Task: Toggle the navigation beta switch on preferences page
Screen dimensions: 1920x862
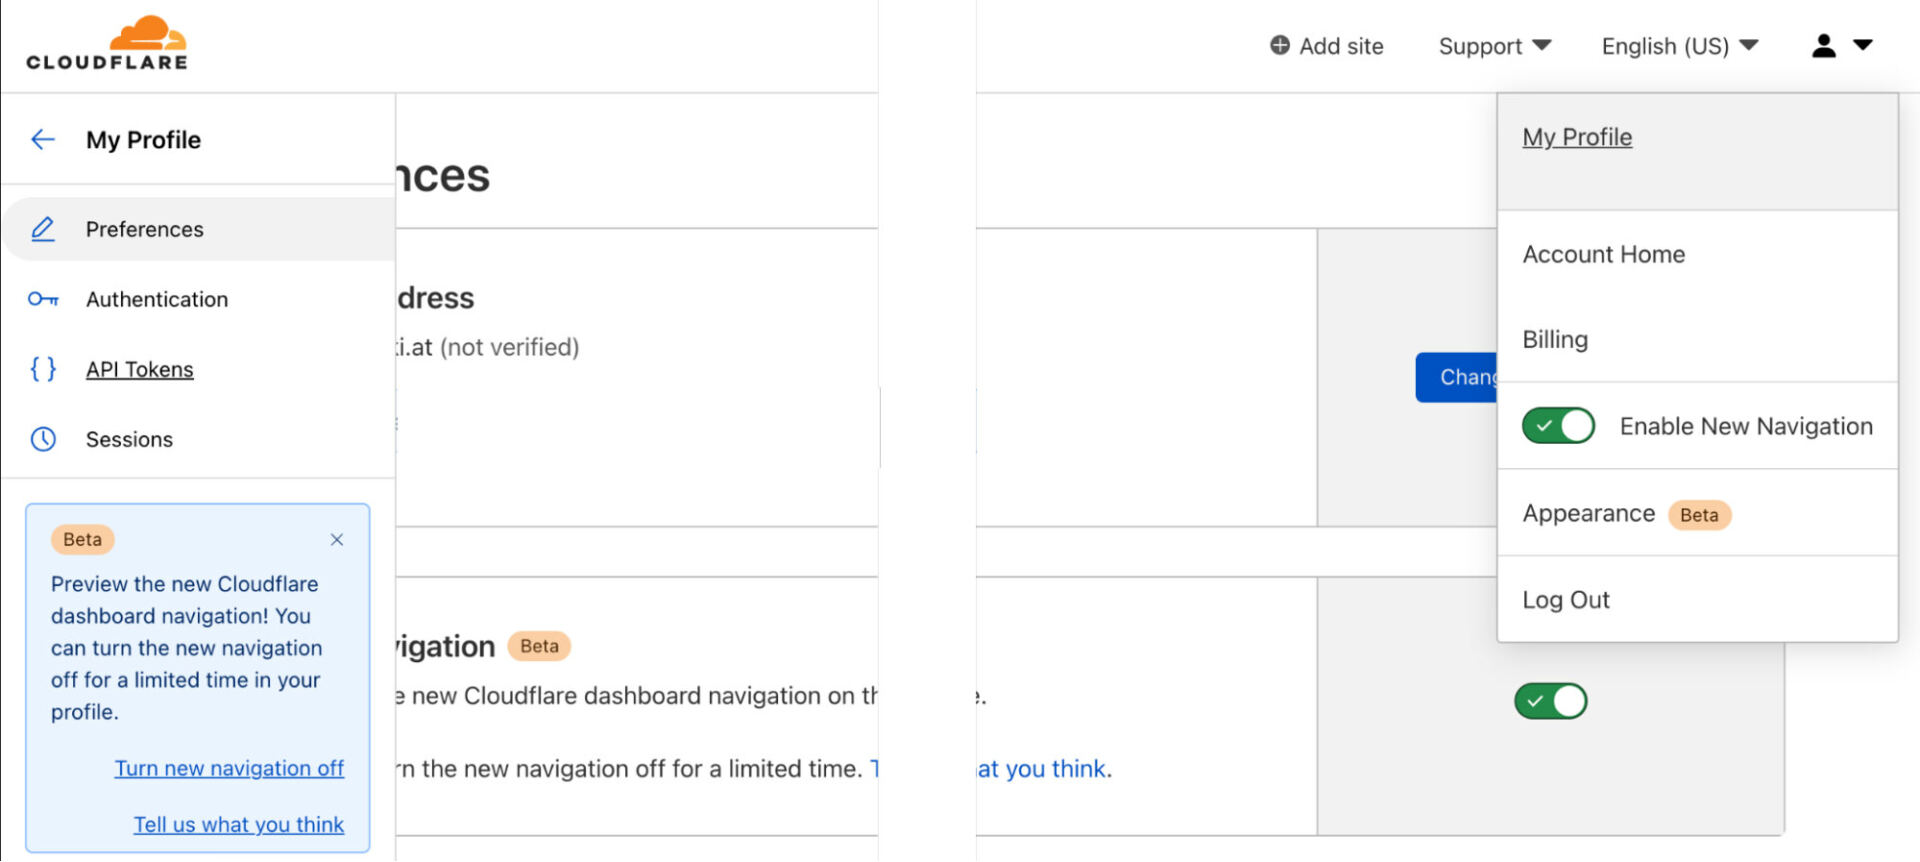Action: (x=1550, y=701)
